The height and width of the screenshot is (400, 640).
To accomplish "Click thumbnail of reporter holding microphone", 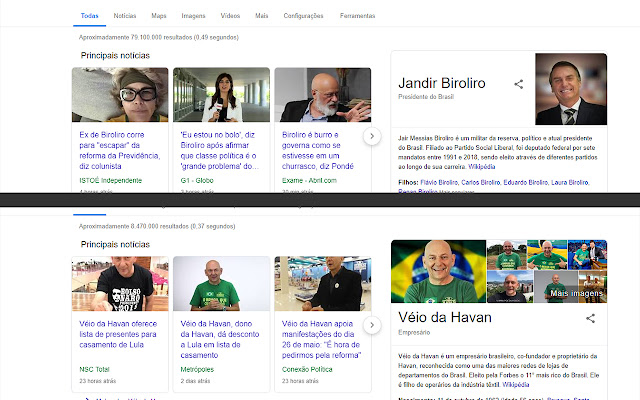I will coord(221,95).
